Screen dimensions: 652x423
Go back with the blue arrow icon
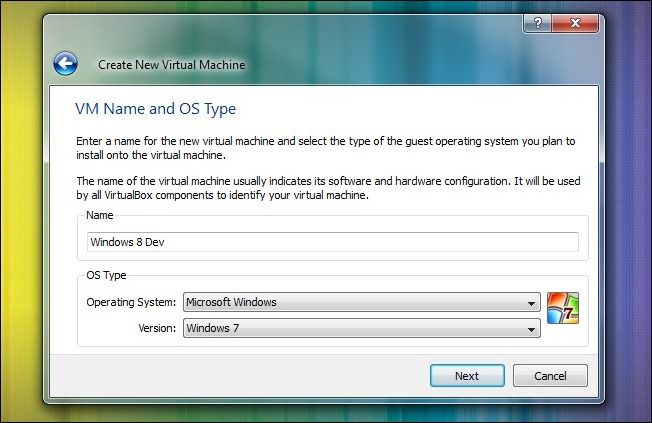(x=65, y=64)
